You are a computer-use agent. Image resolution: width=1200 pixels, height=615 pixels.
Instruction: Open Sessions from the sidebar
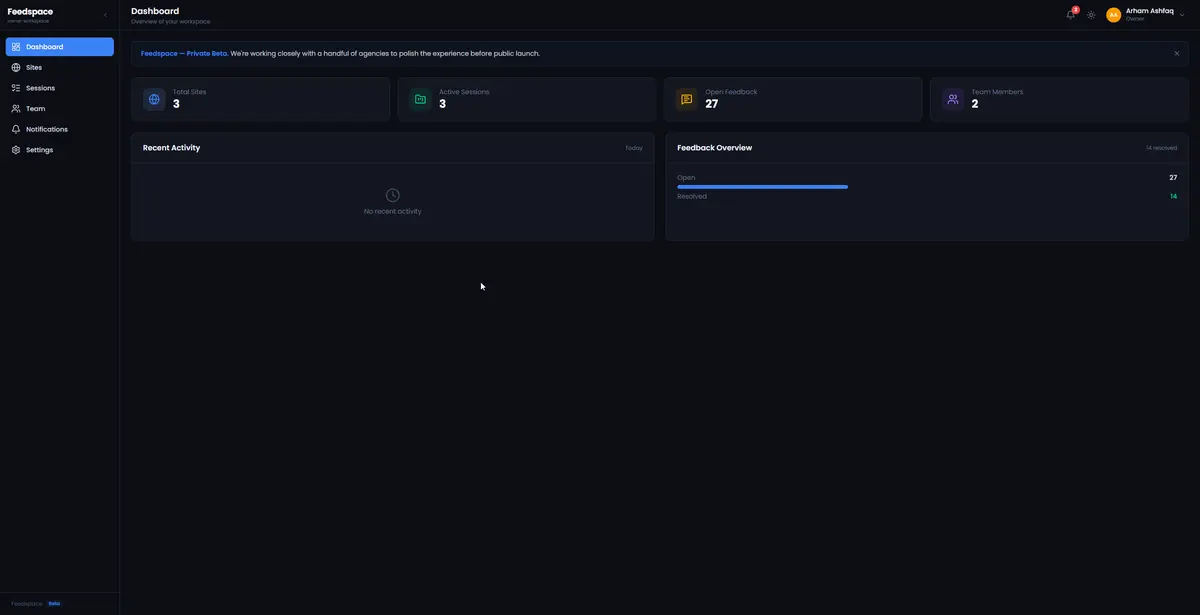point(60,88)
